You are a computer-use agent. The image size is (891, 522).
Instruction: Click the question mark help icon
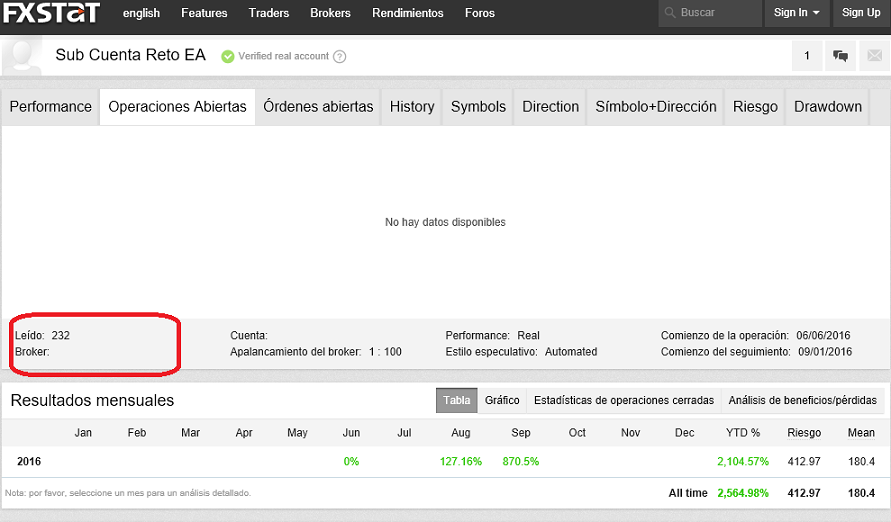340,57
